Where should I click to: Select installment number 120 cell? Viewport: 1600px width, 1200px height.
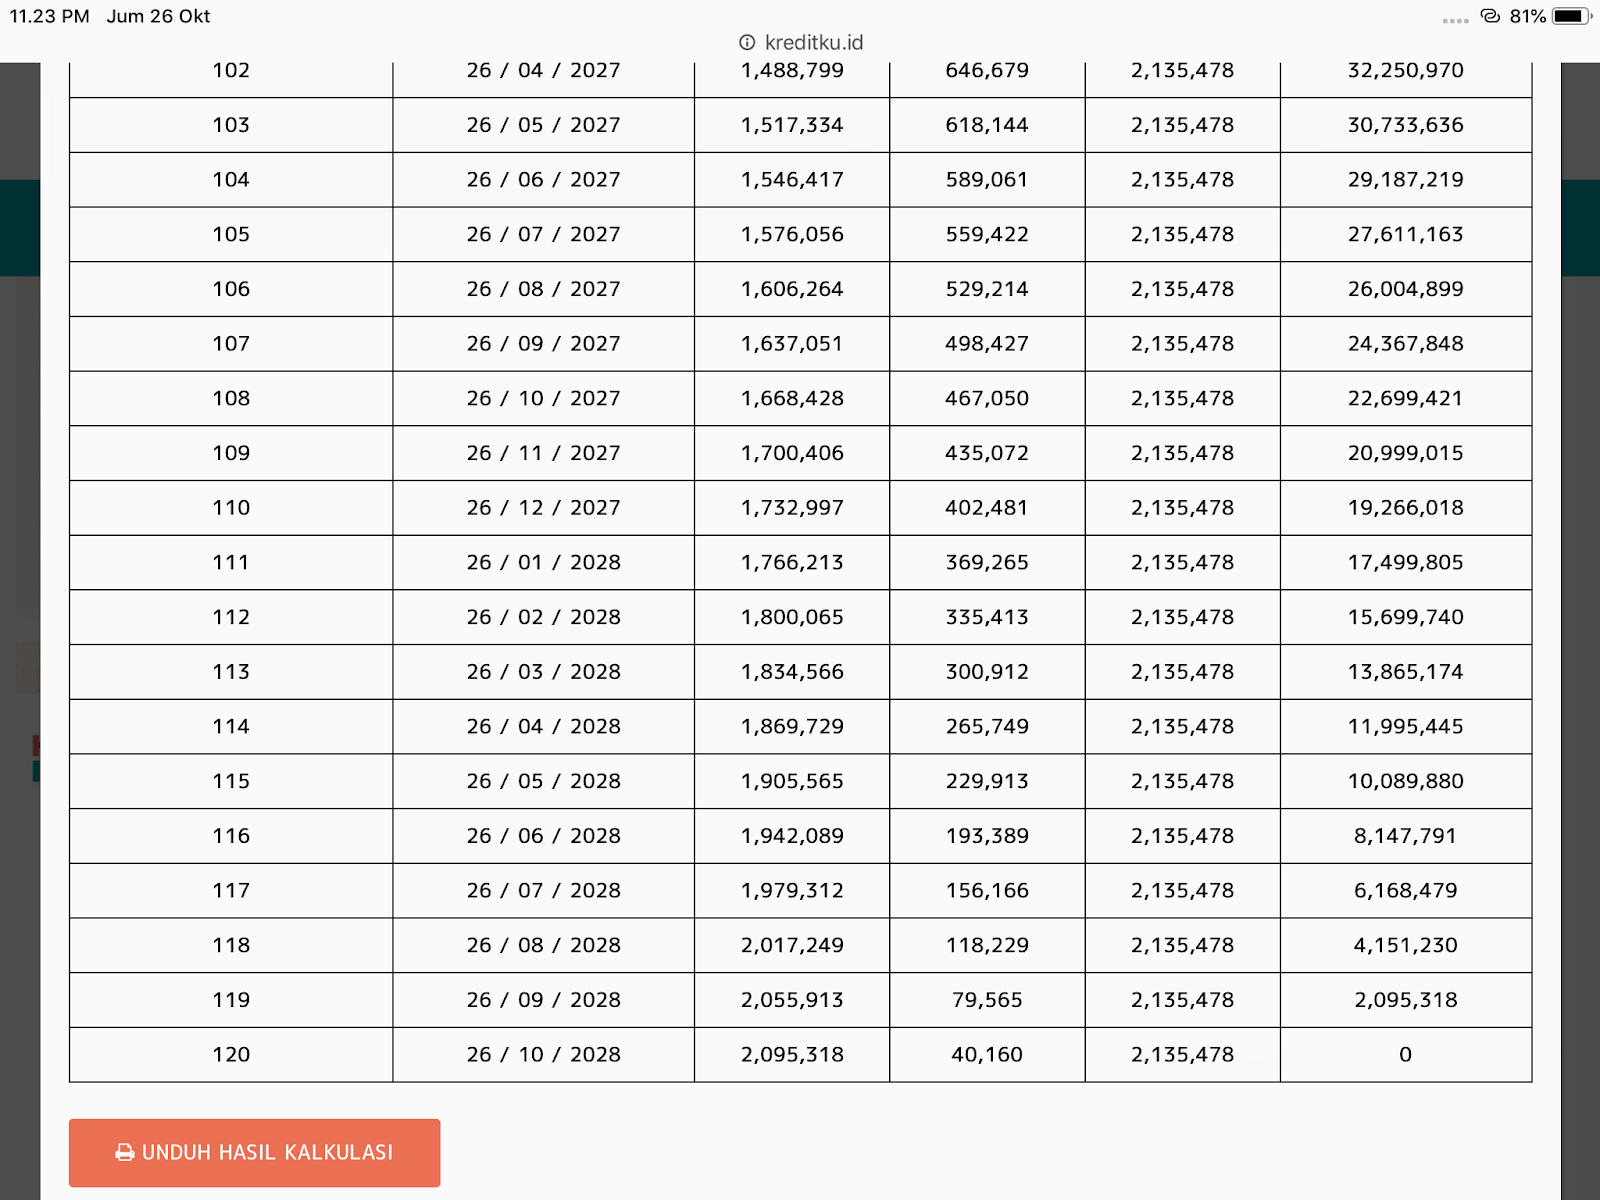tap(231, 1054)
